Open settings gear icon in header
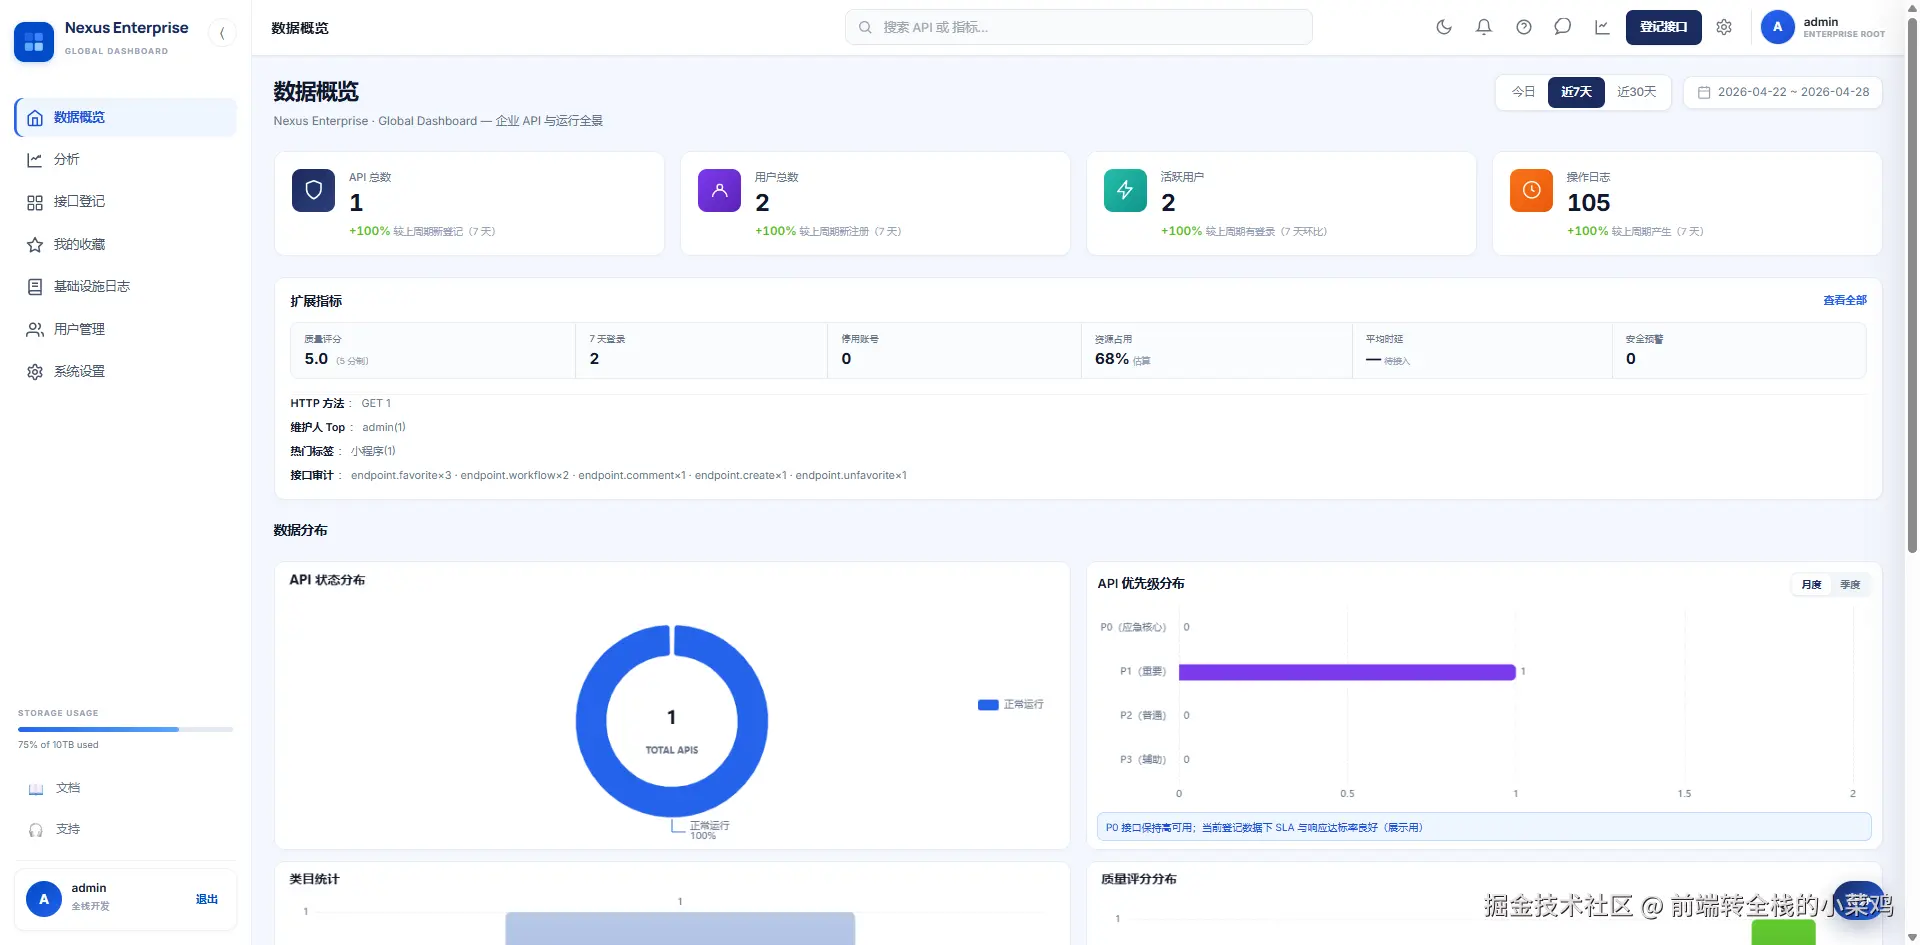Viewport: 1920px width, 945px height. pyautogui.click(x=1724, y=27)
